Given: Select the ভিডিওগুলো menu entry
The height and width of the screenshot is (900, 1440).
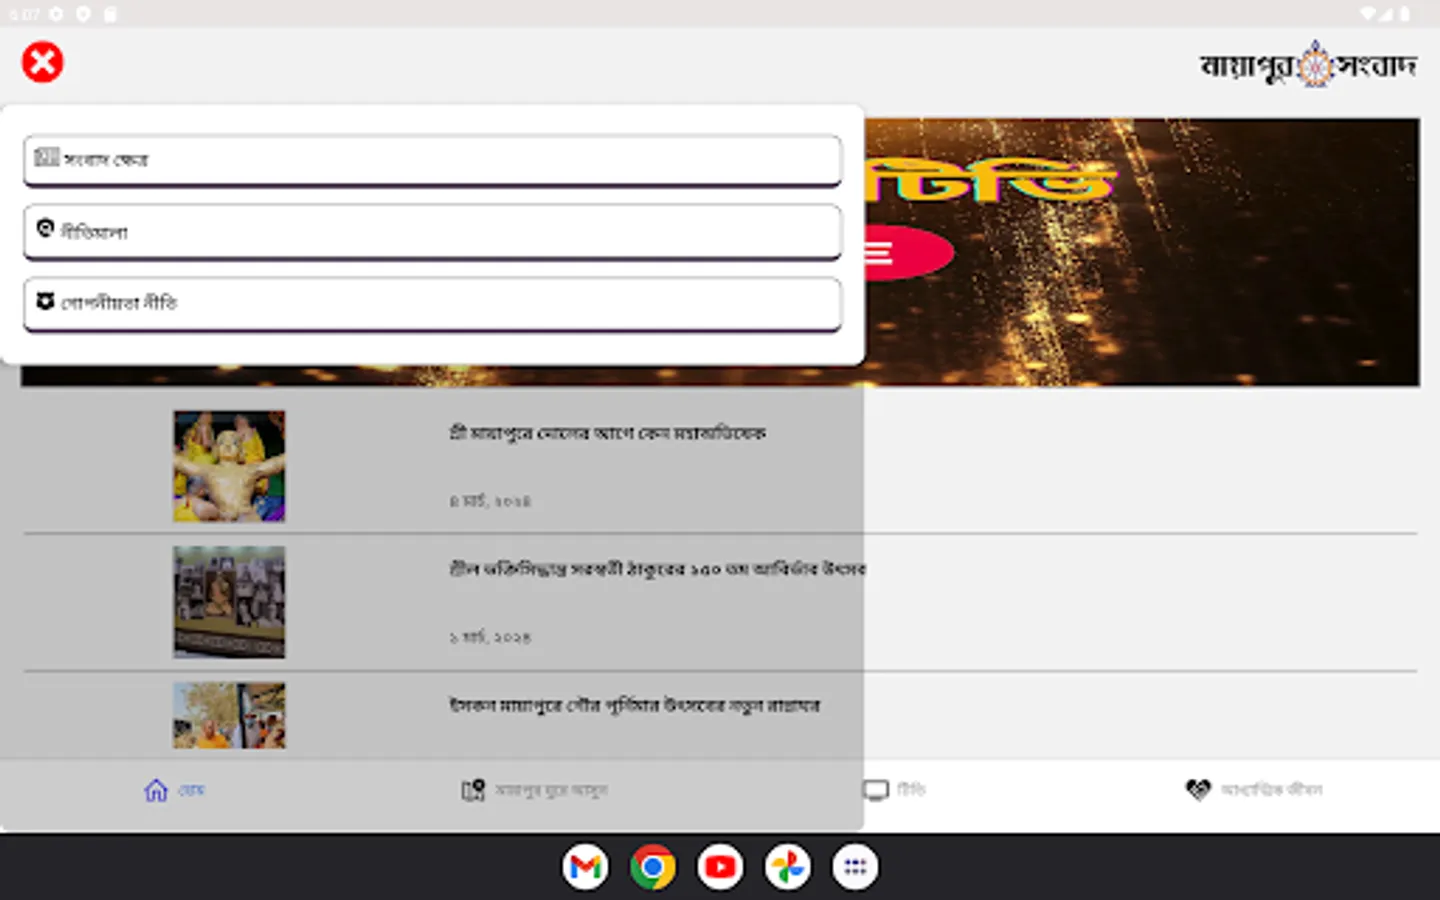Looking at the screenshot, I should tap(432, 231).
